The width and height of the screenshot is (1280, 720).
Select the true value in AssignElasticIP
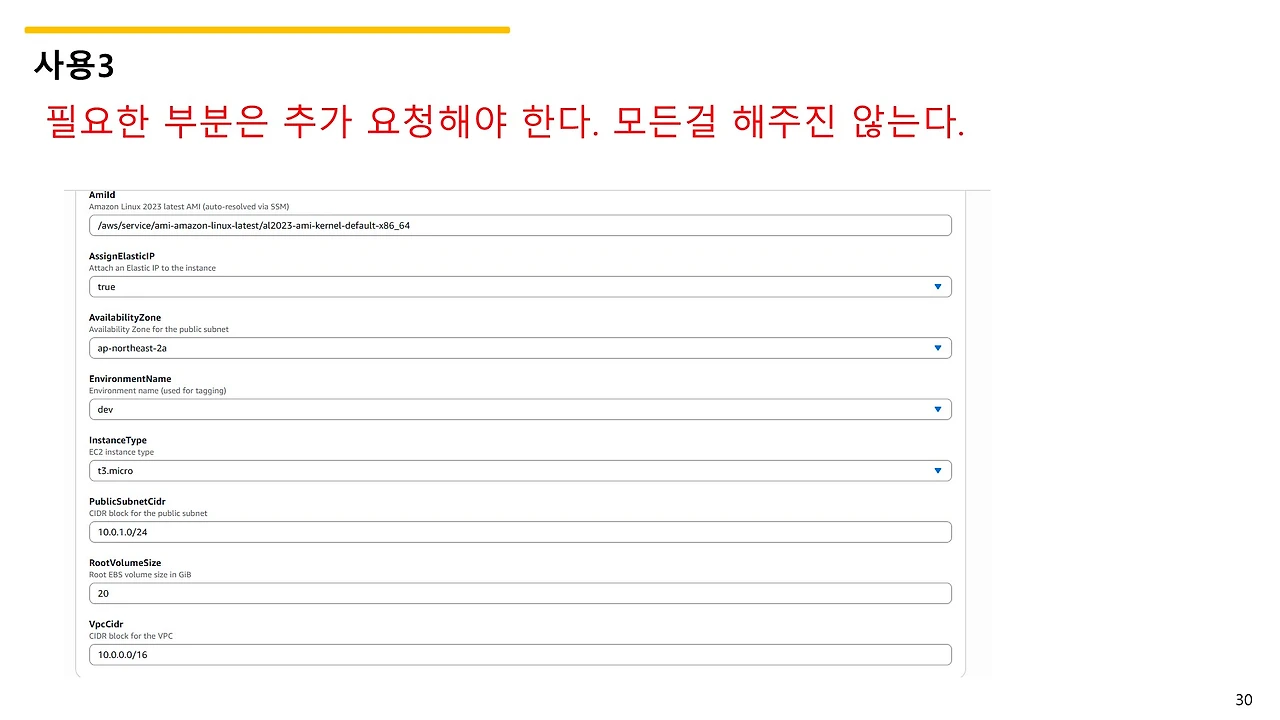106,286
